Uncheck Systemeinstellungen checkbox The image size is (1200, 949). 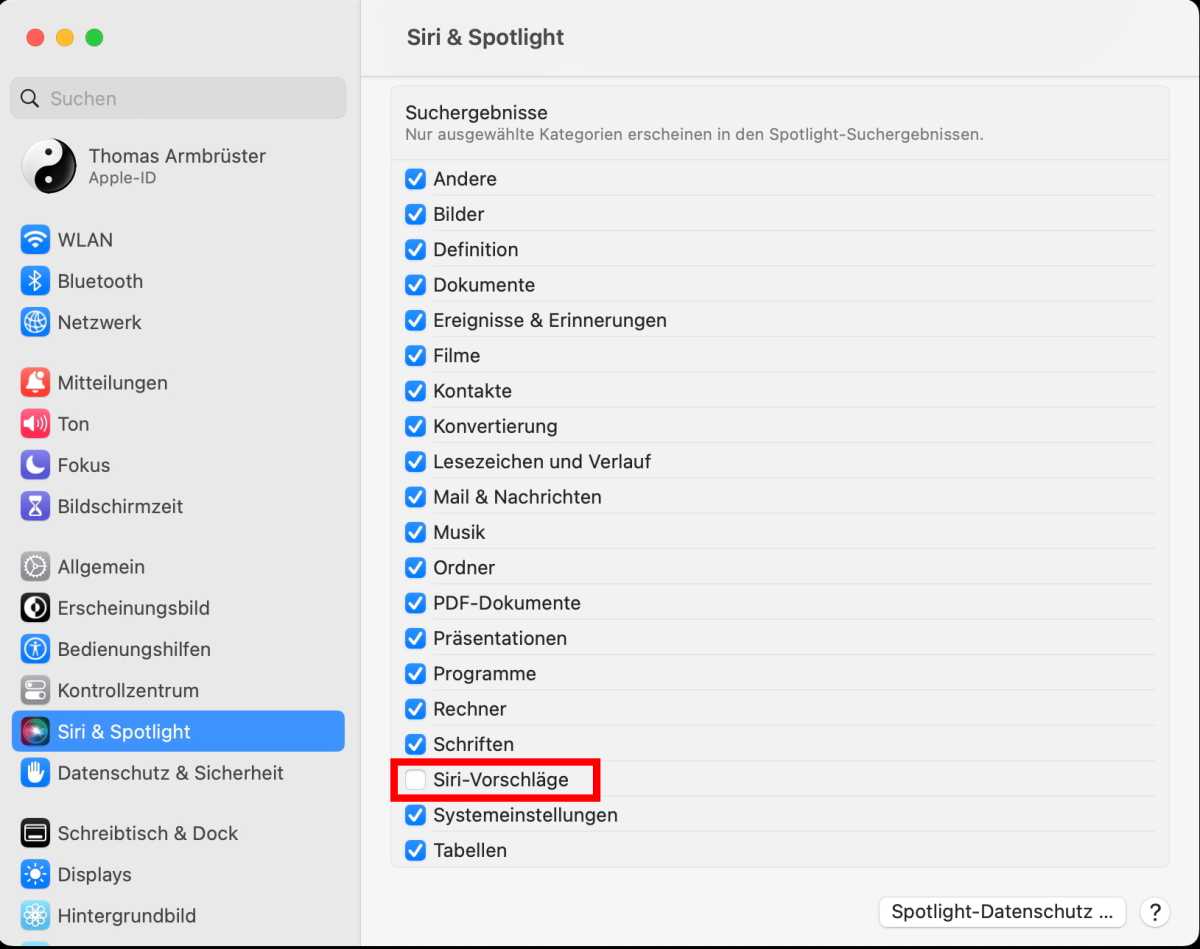click(415, 815)
